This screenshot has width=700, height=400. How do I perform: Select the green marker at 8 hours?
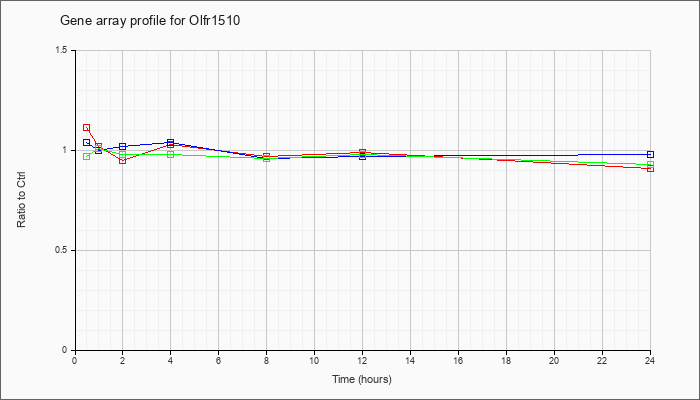(x=267, y=158)
